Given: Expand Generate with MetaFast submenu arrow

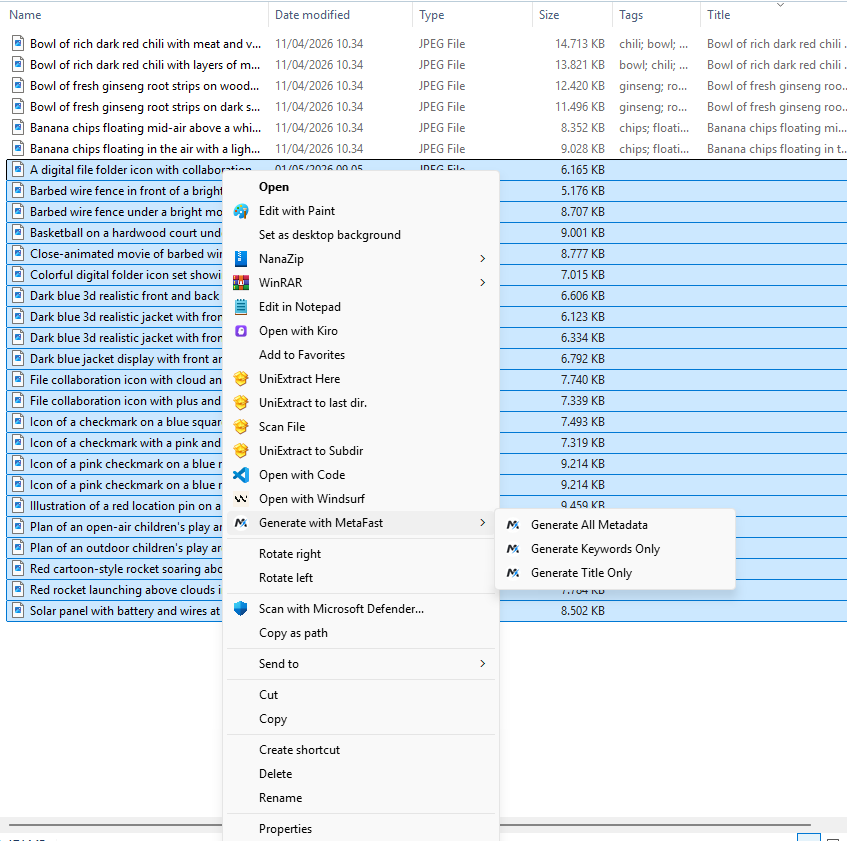Looking at the screenshot, I should click(x=482, y=522).
